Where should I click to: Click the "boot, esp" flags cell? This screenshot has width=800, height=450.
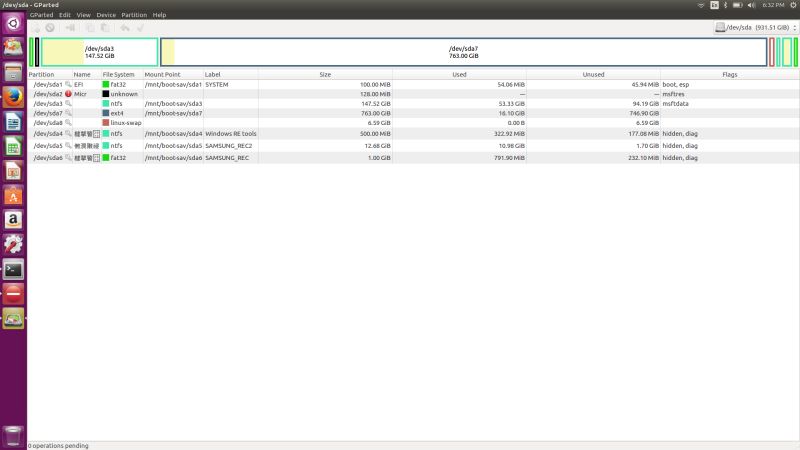pos(676,84)
